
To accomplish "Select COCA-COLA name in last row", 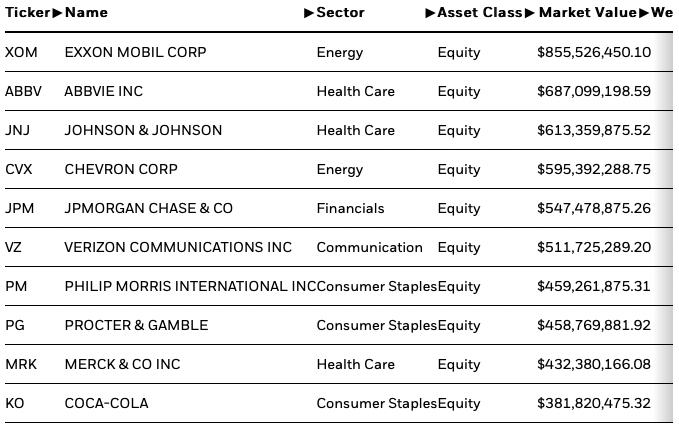I will click(x=107, y=403).
